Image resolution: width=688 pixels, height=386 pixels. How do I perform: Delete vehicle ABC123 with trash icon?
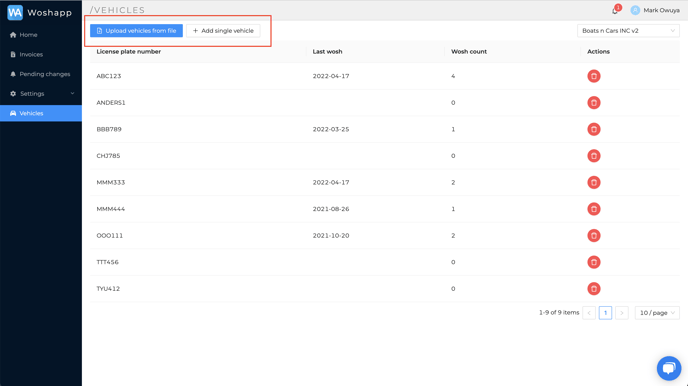(594, 76)
